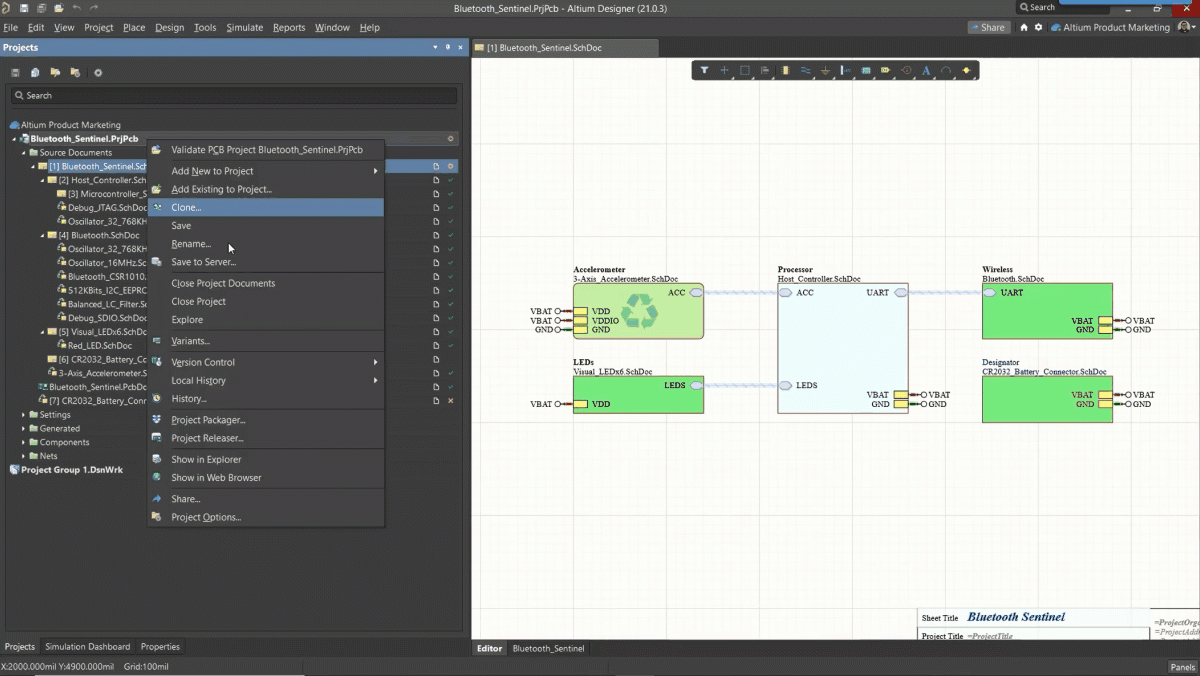Select the text string 'A' tool
This screenshot has height=676, width=1200.
926,70
